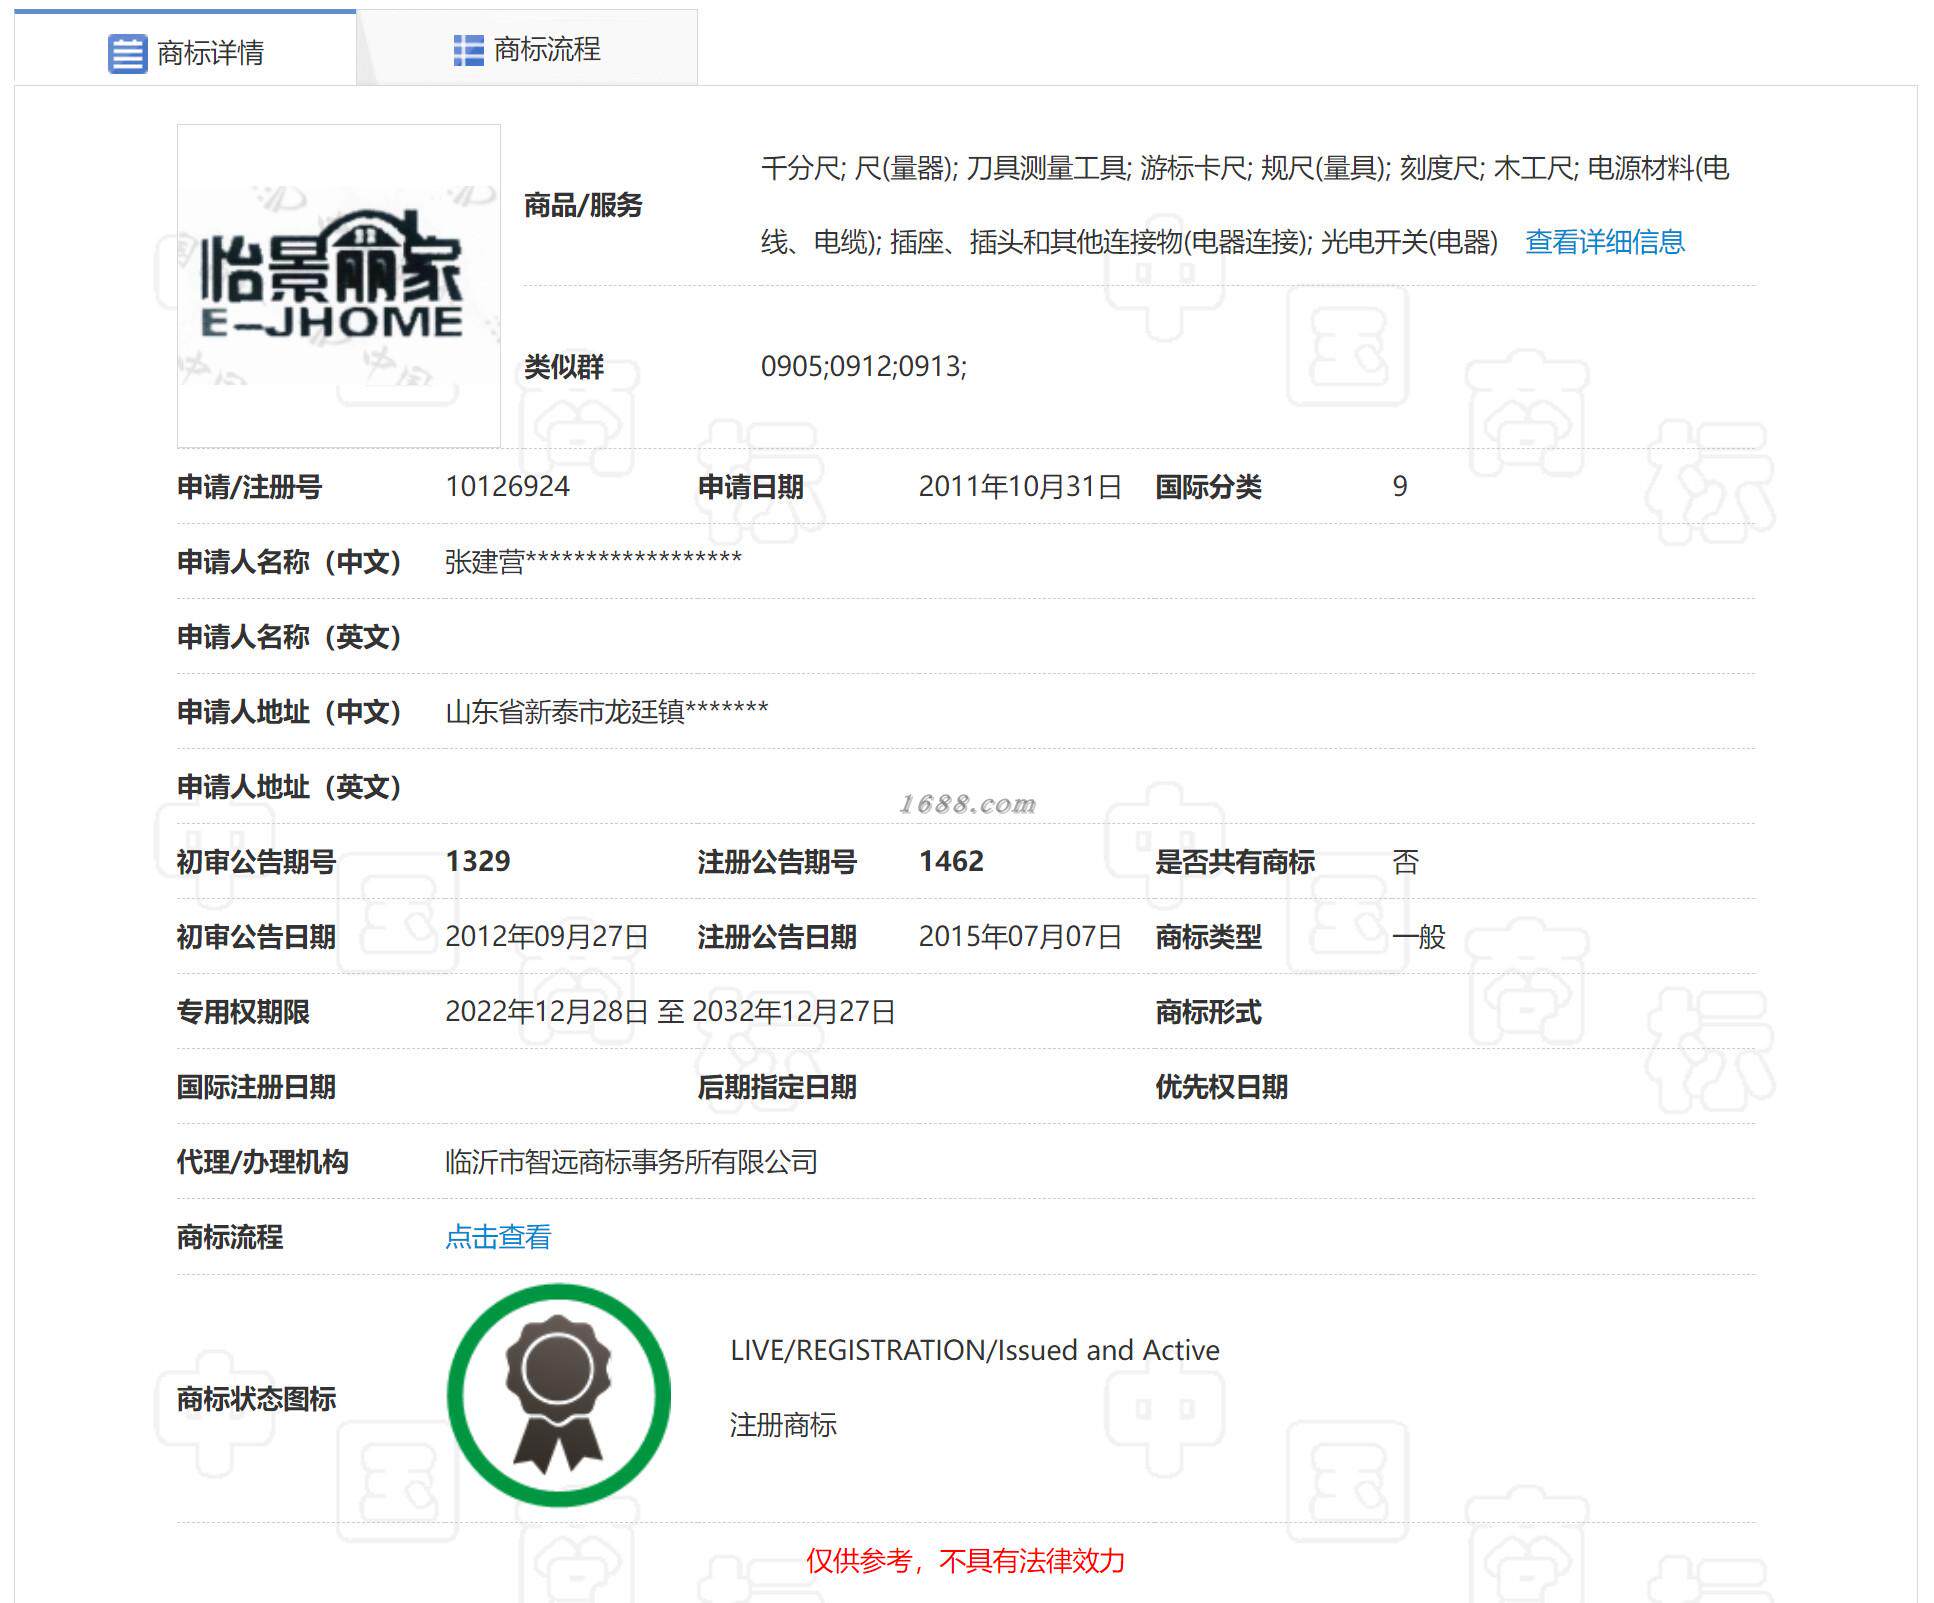
Task: Click the exclusive rights period dates
Action: (x=669, y=1012)
